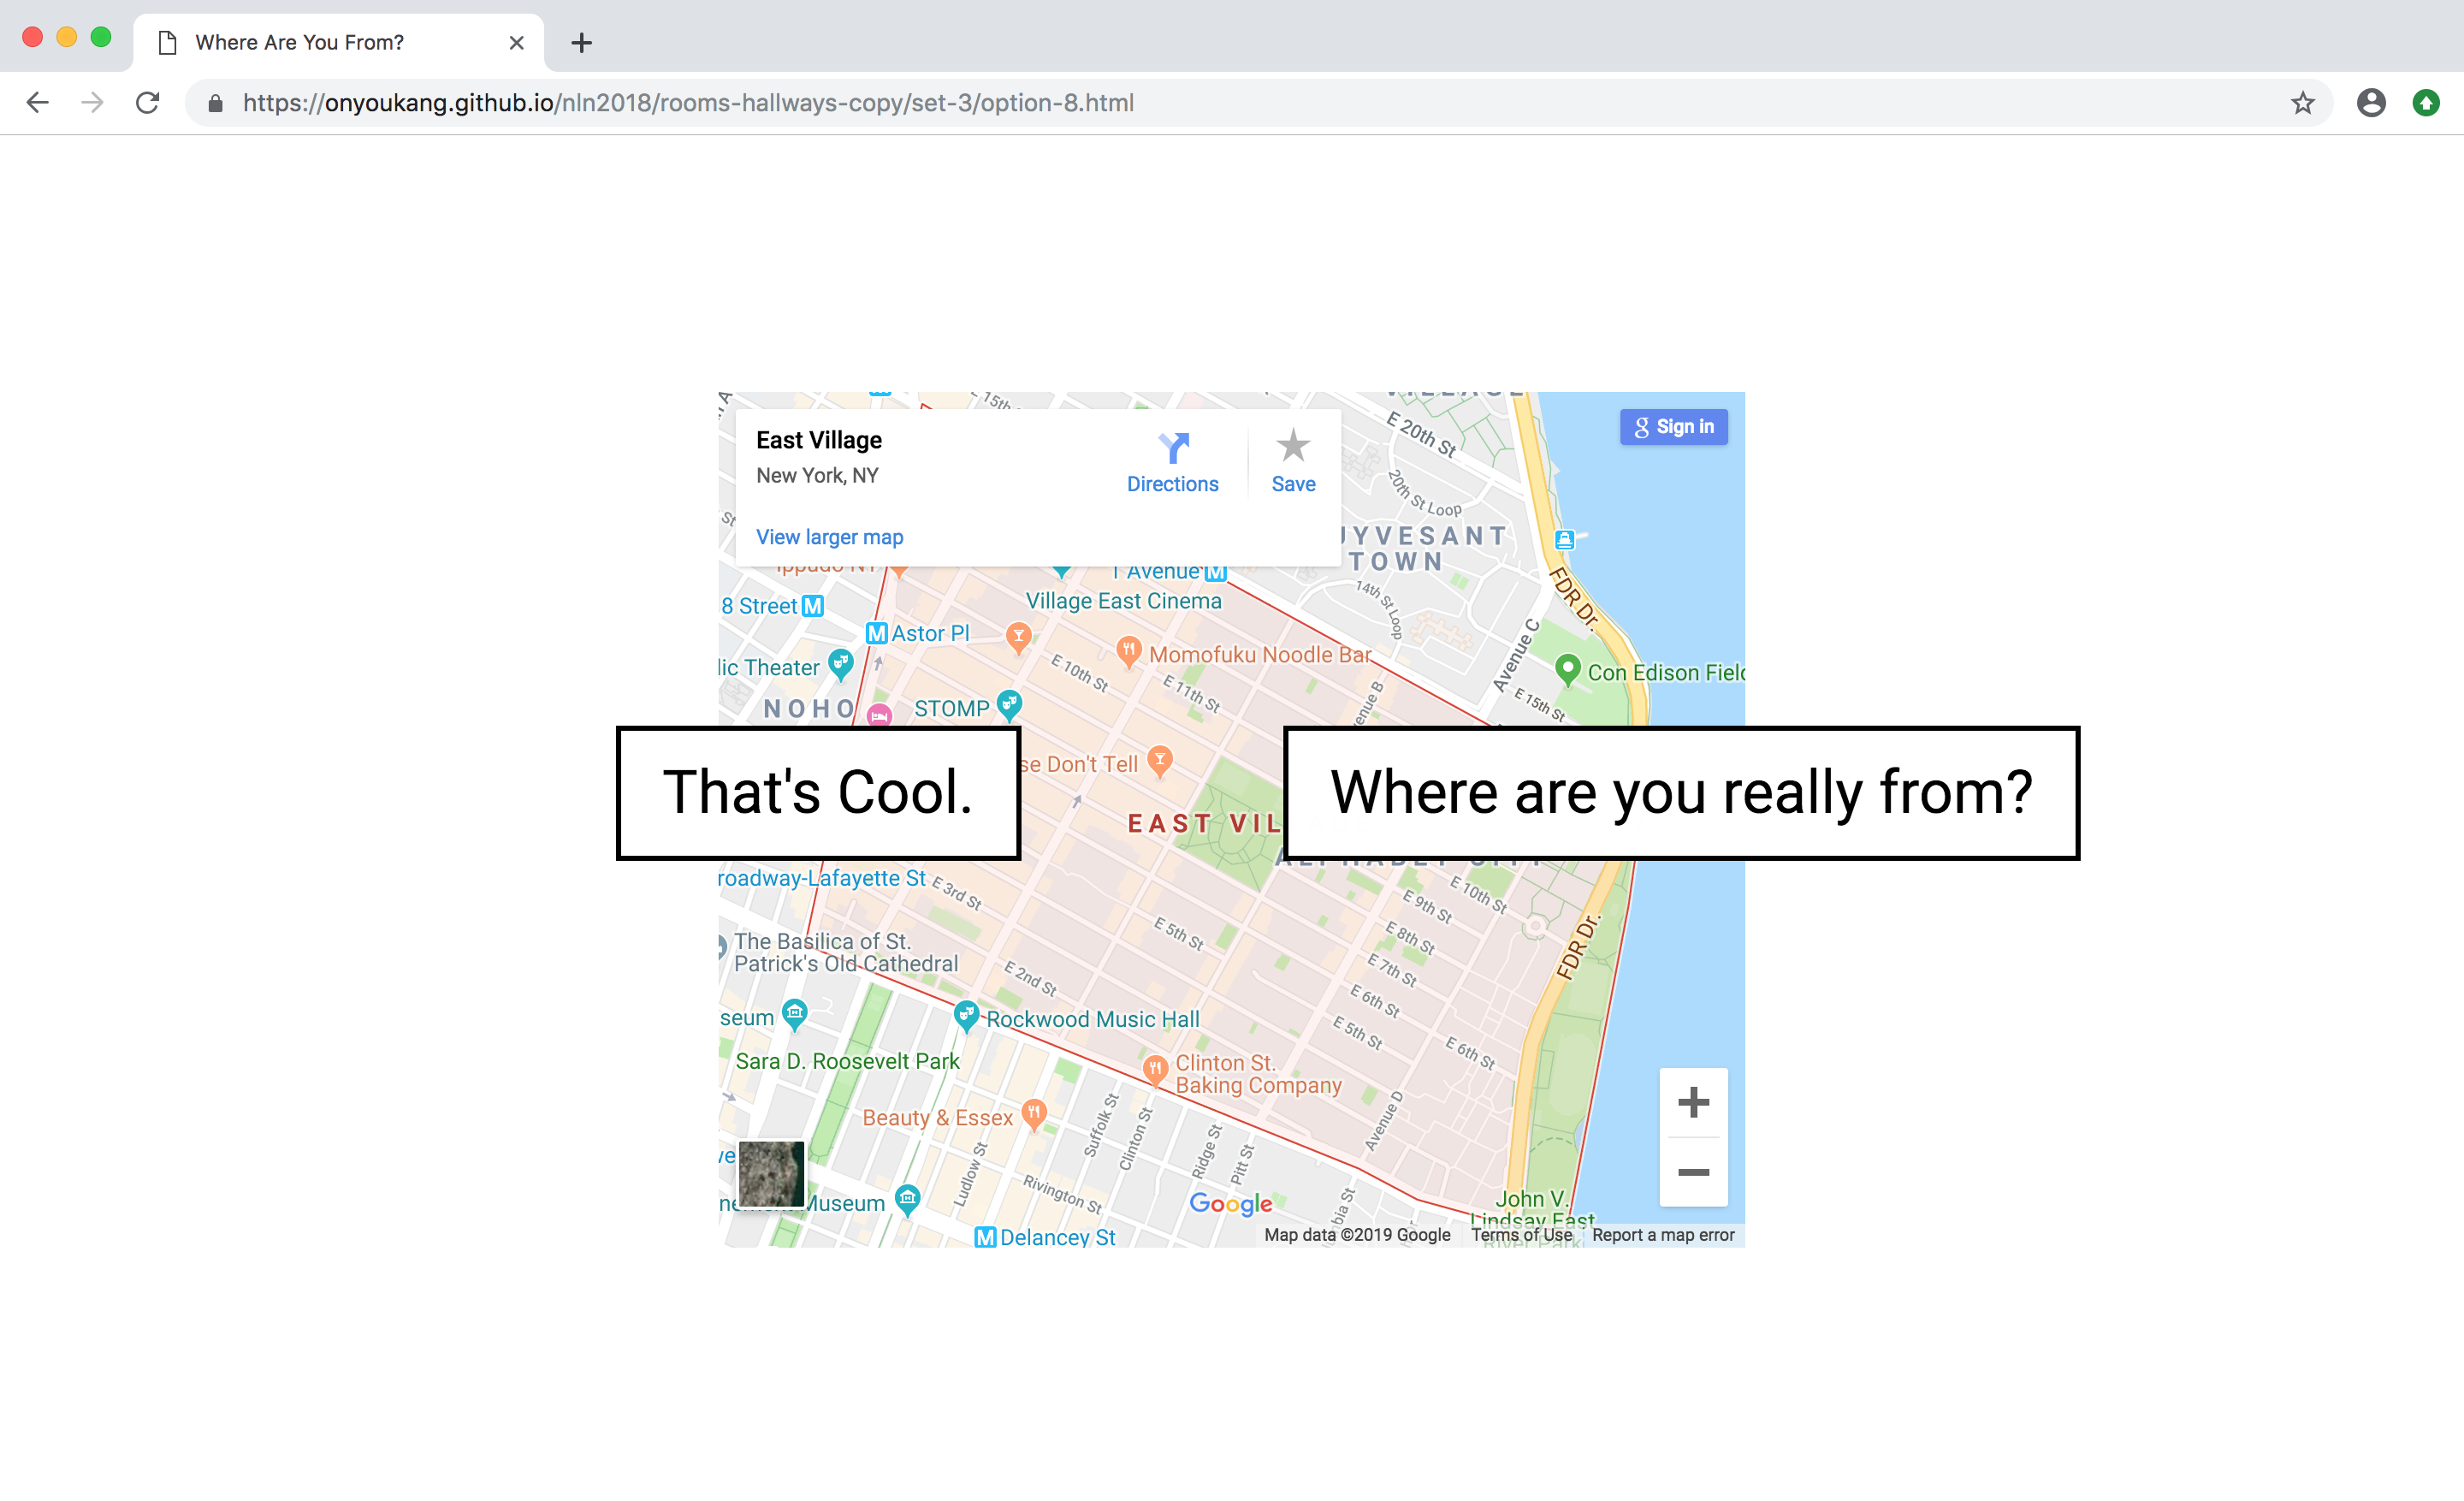
Task: Click the Save star icon
Action: pos(1292,446)
